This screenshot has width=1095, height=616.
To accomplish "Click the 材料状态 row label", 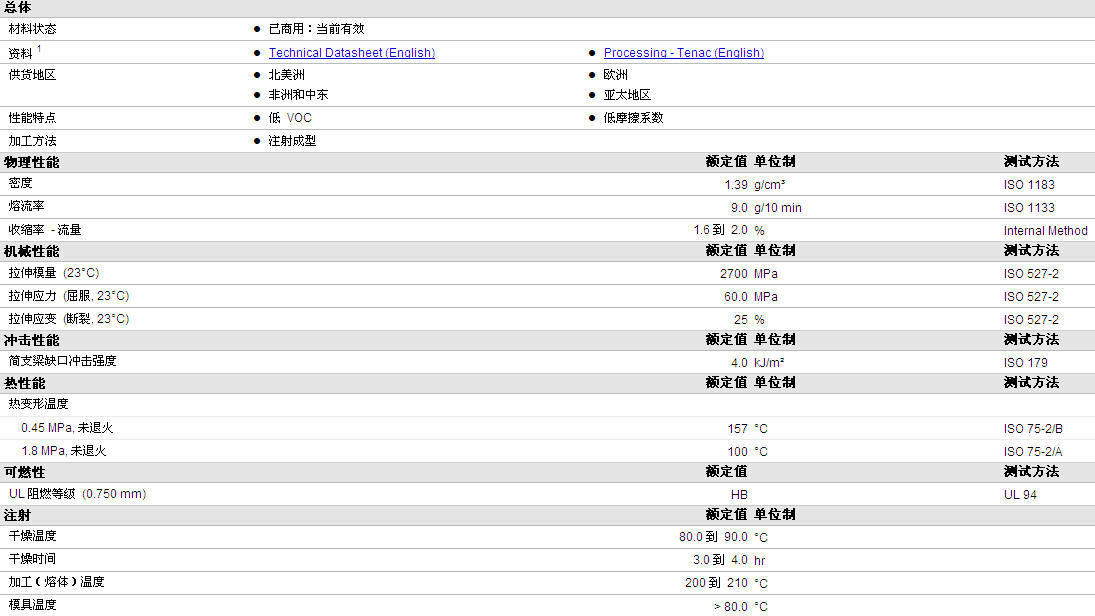I will 32,29.
